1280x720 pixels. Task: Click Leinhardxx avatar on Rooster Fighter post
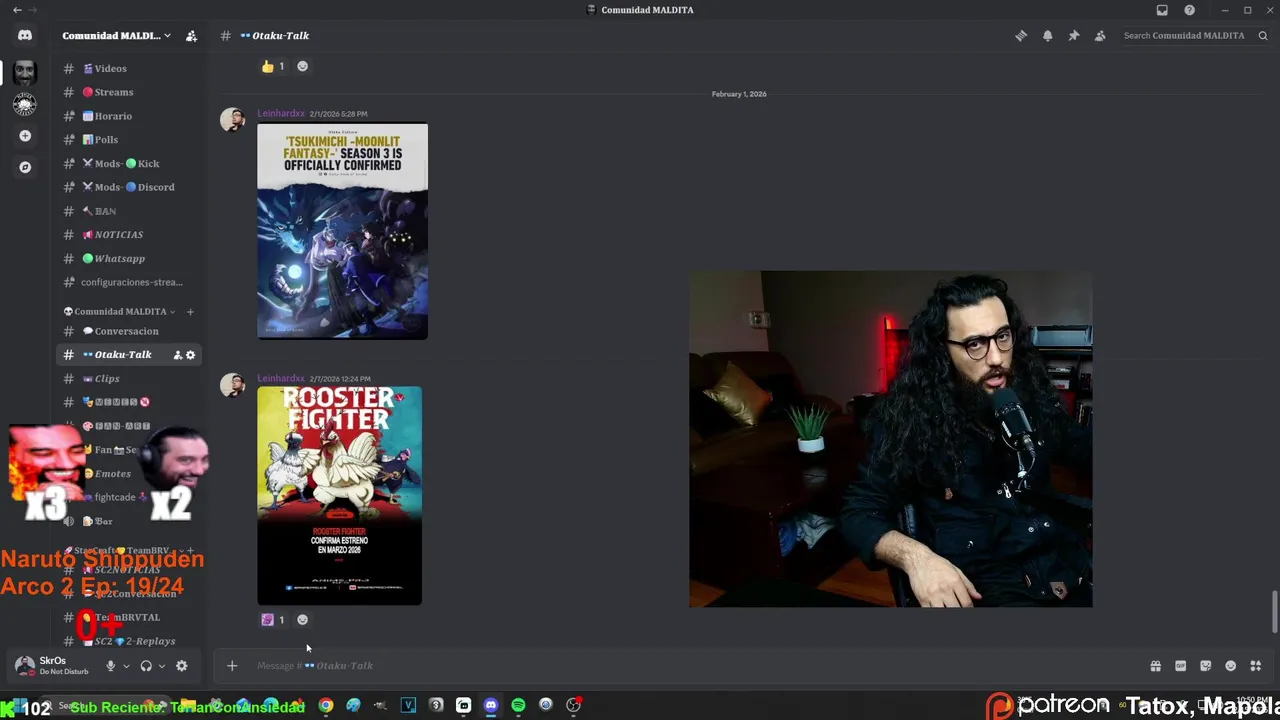coord(232,385)
